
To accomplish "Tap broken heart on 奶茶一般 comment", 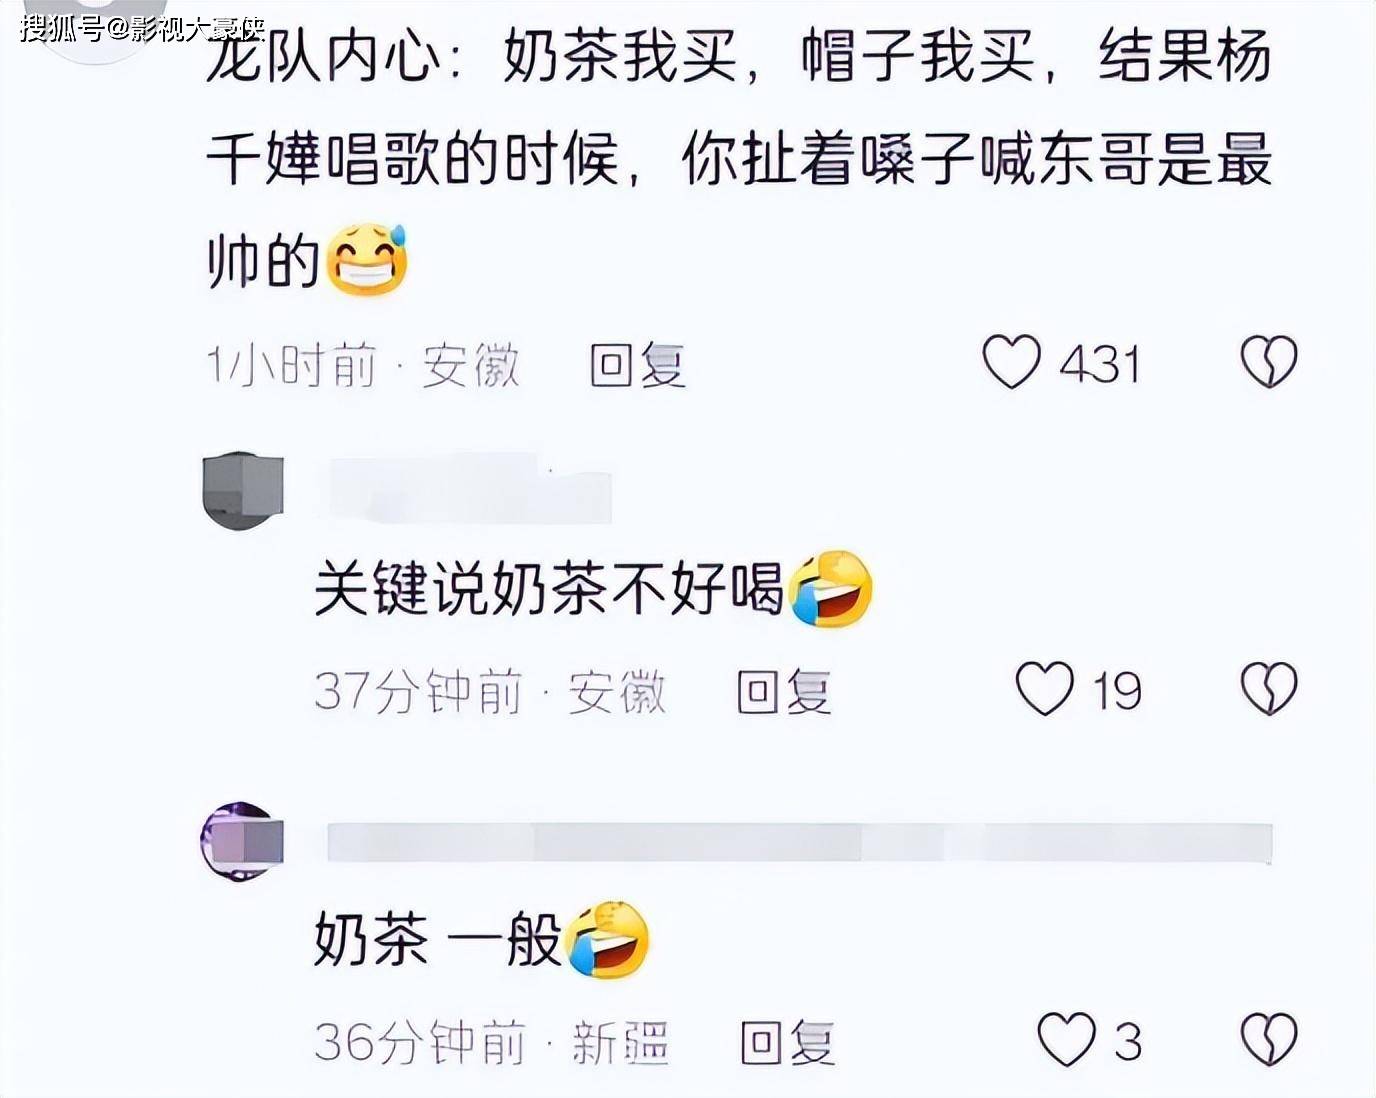I will click(x=1269, y=1039).
